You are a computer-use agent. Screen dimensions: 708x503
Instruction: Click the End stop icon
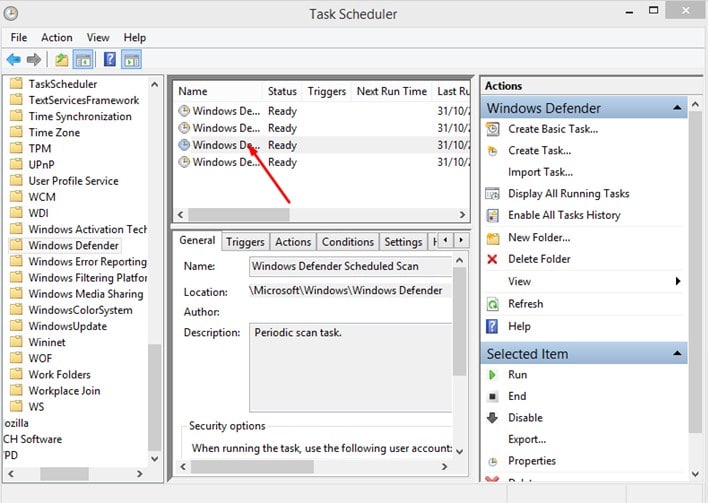pos(493,396)
